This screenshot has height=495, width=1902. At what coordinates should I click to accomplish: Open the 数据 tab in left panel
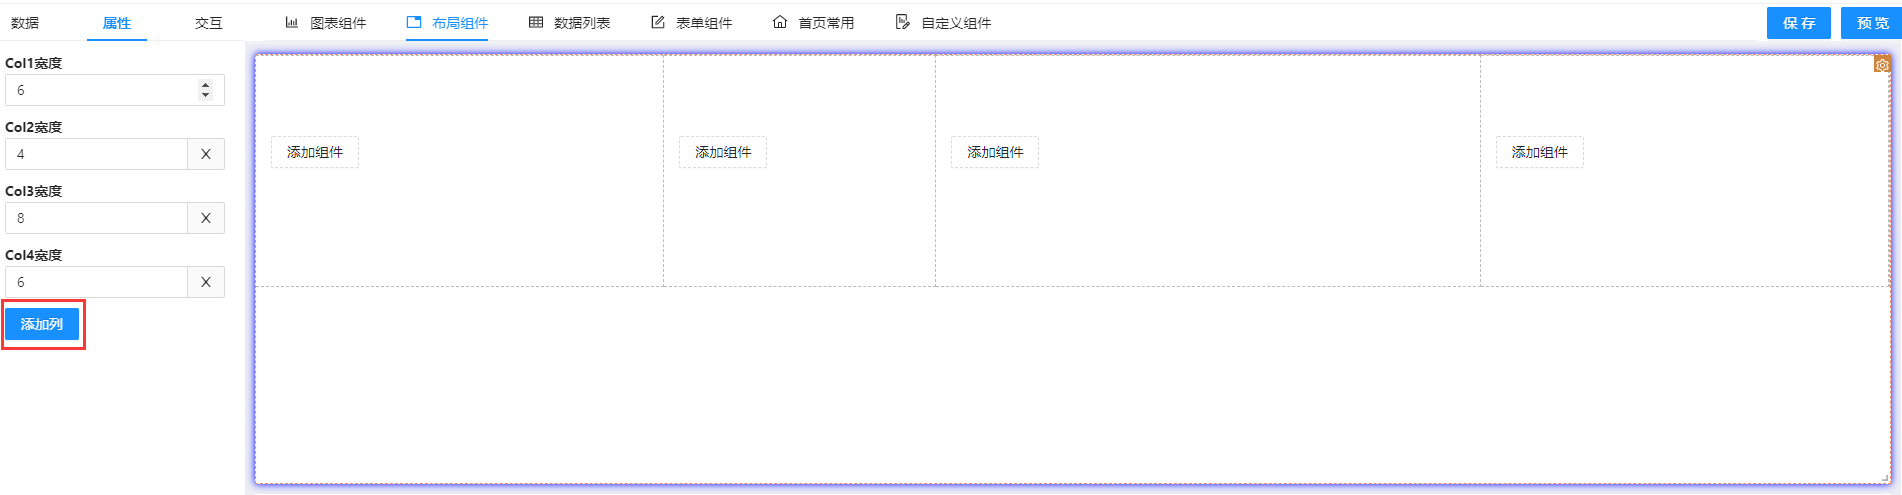[x=25, y=22]
